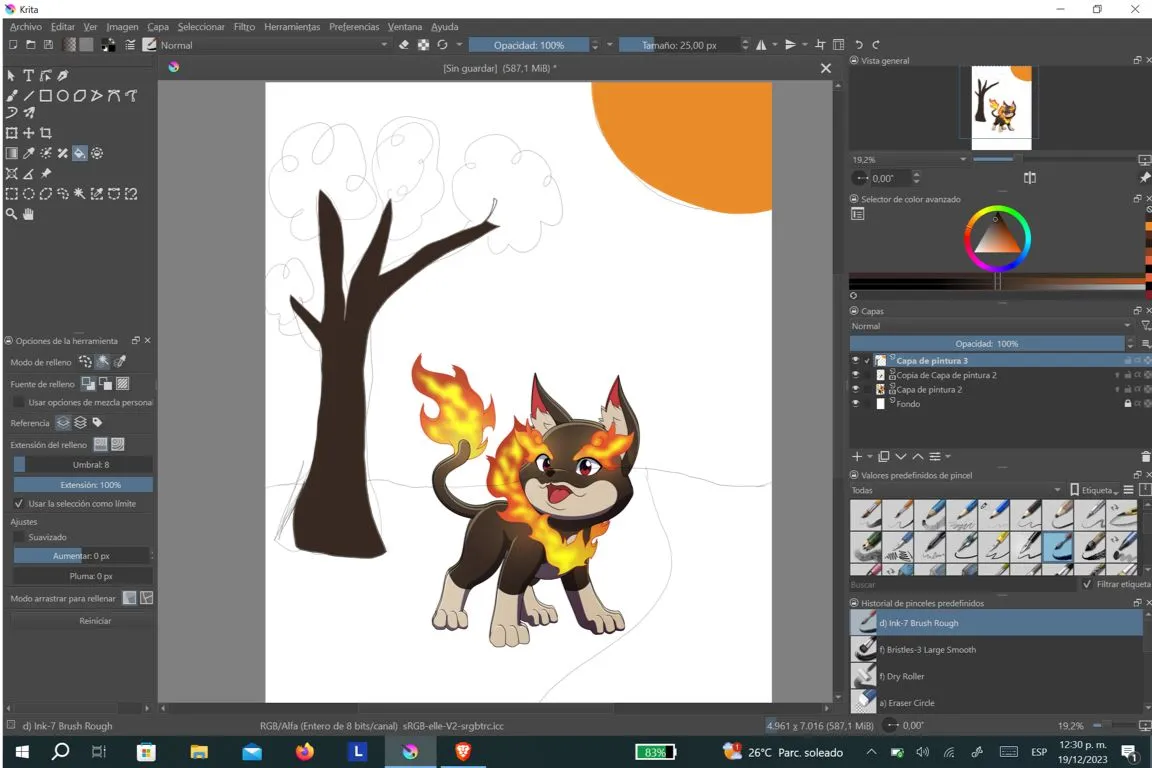The width and height of the screenshot is (1152, 768).
Task: Select the Text tool in the toolbox
Action: coord(29,75)
